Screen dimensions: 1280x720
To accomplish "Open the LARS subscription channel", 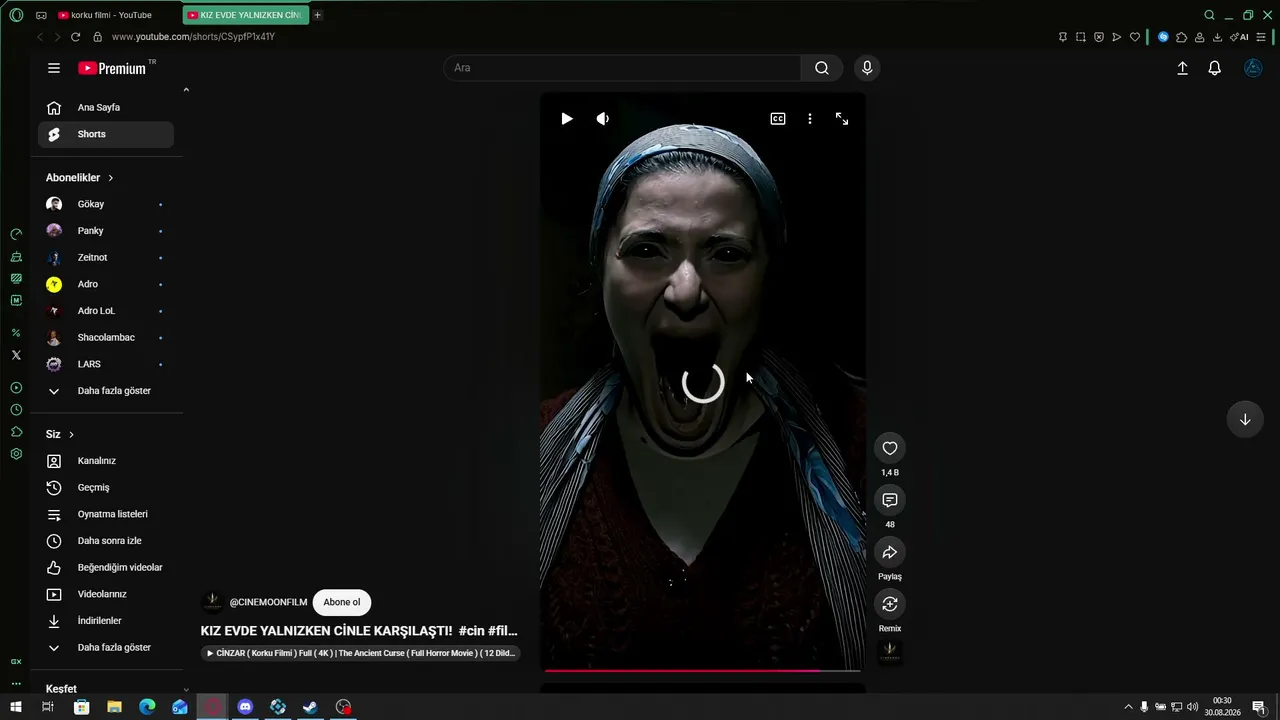I will [x=106, y=364].
